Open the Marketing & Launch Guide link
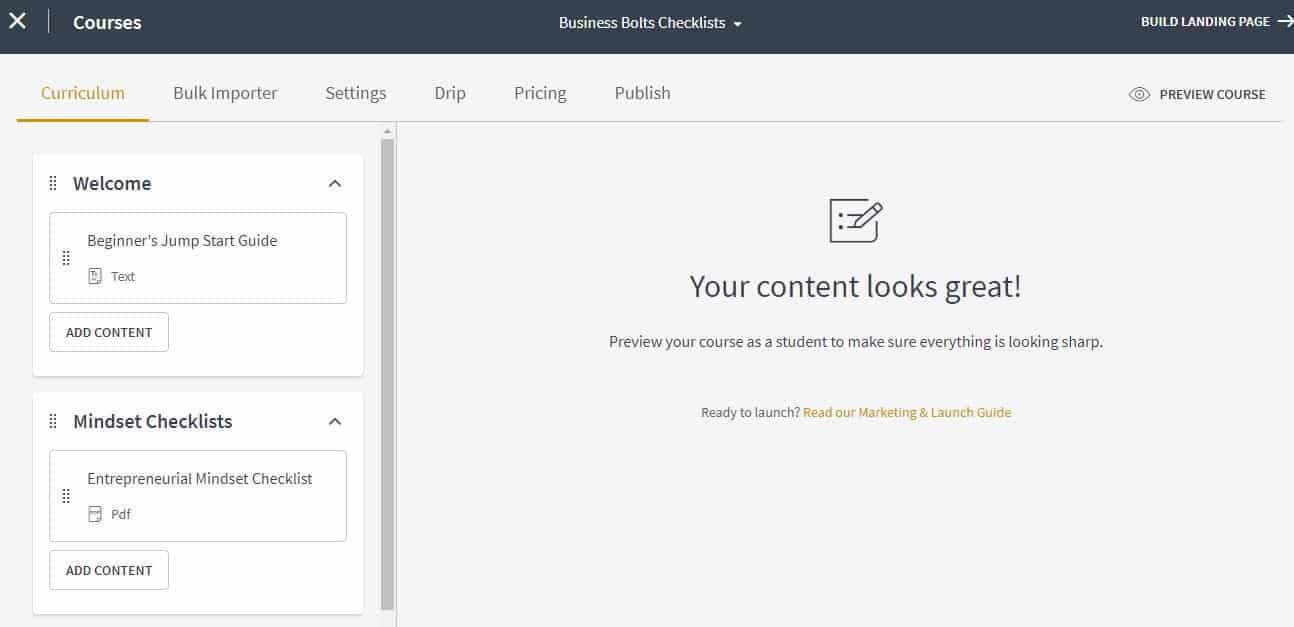The height and width of the screenshot is (627, 1294). click(907, 412)
